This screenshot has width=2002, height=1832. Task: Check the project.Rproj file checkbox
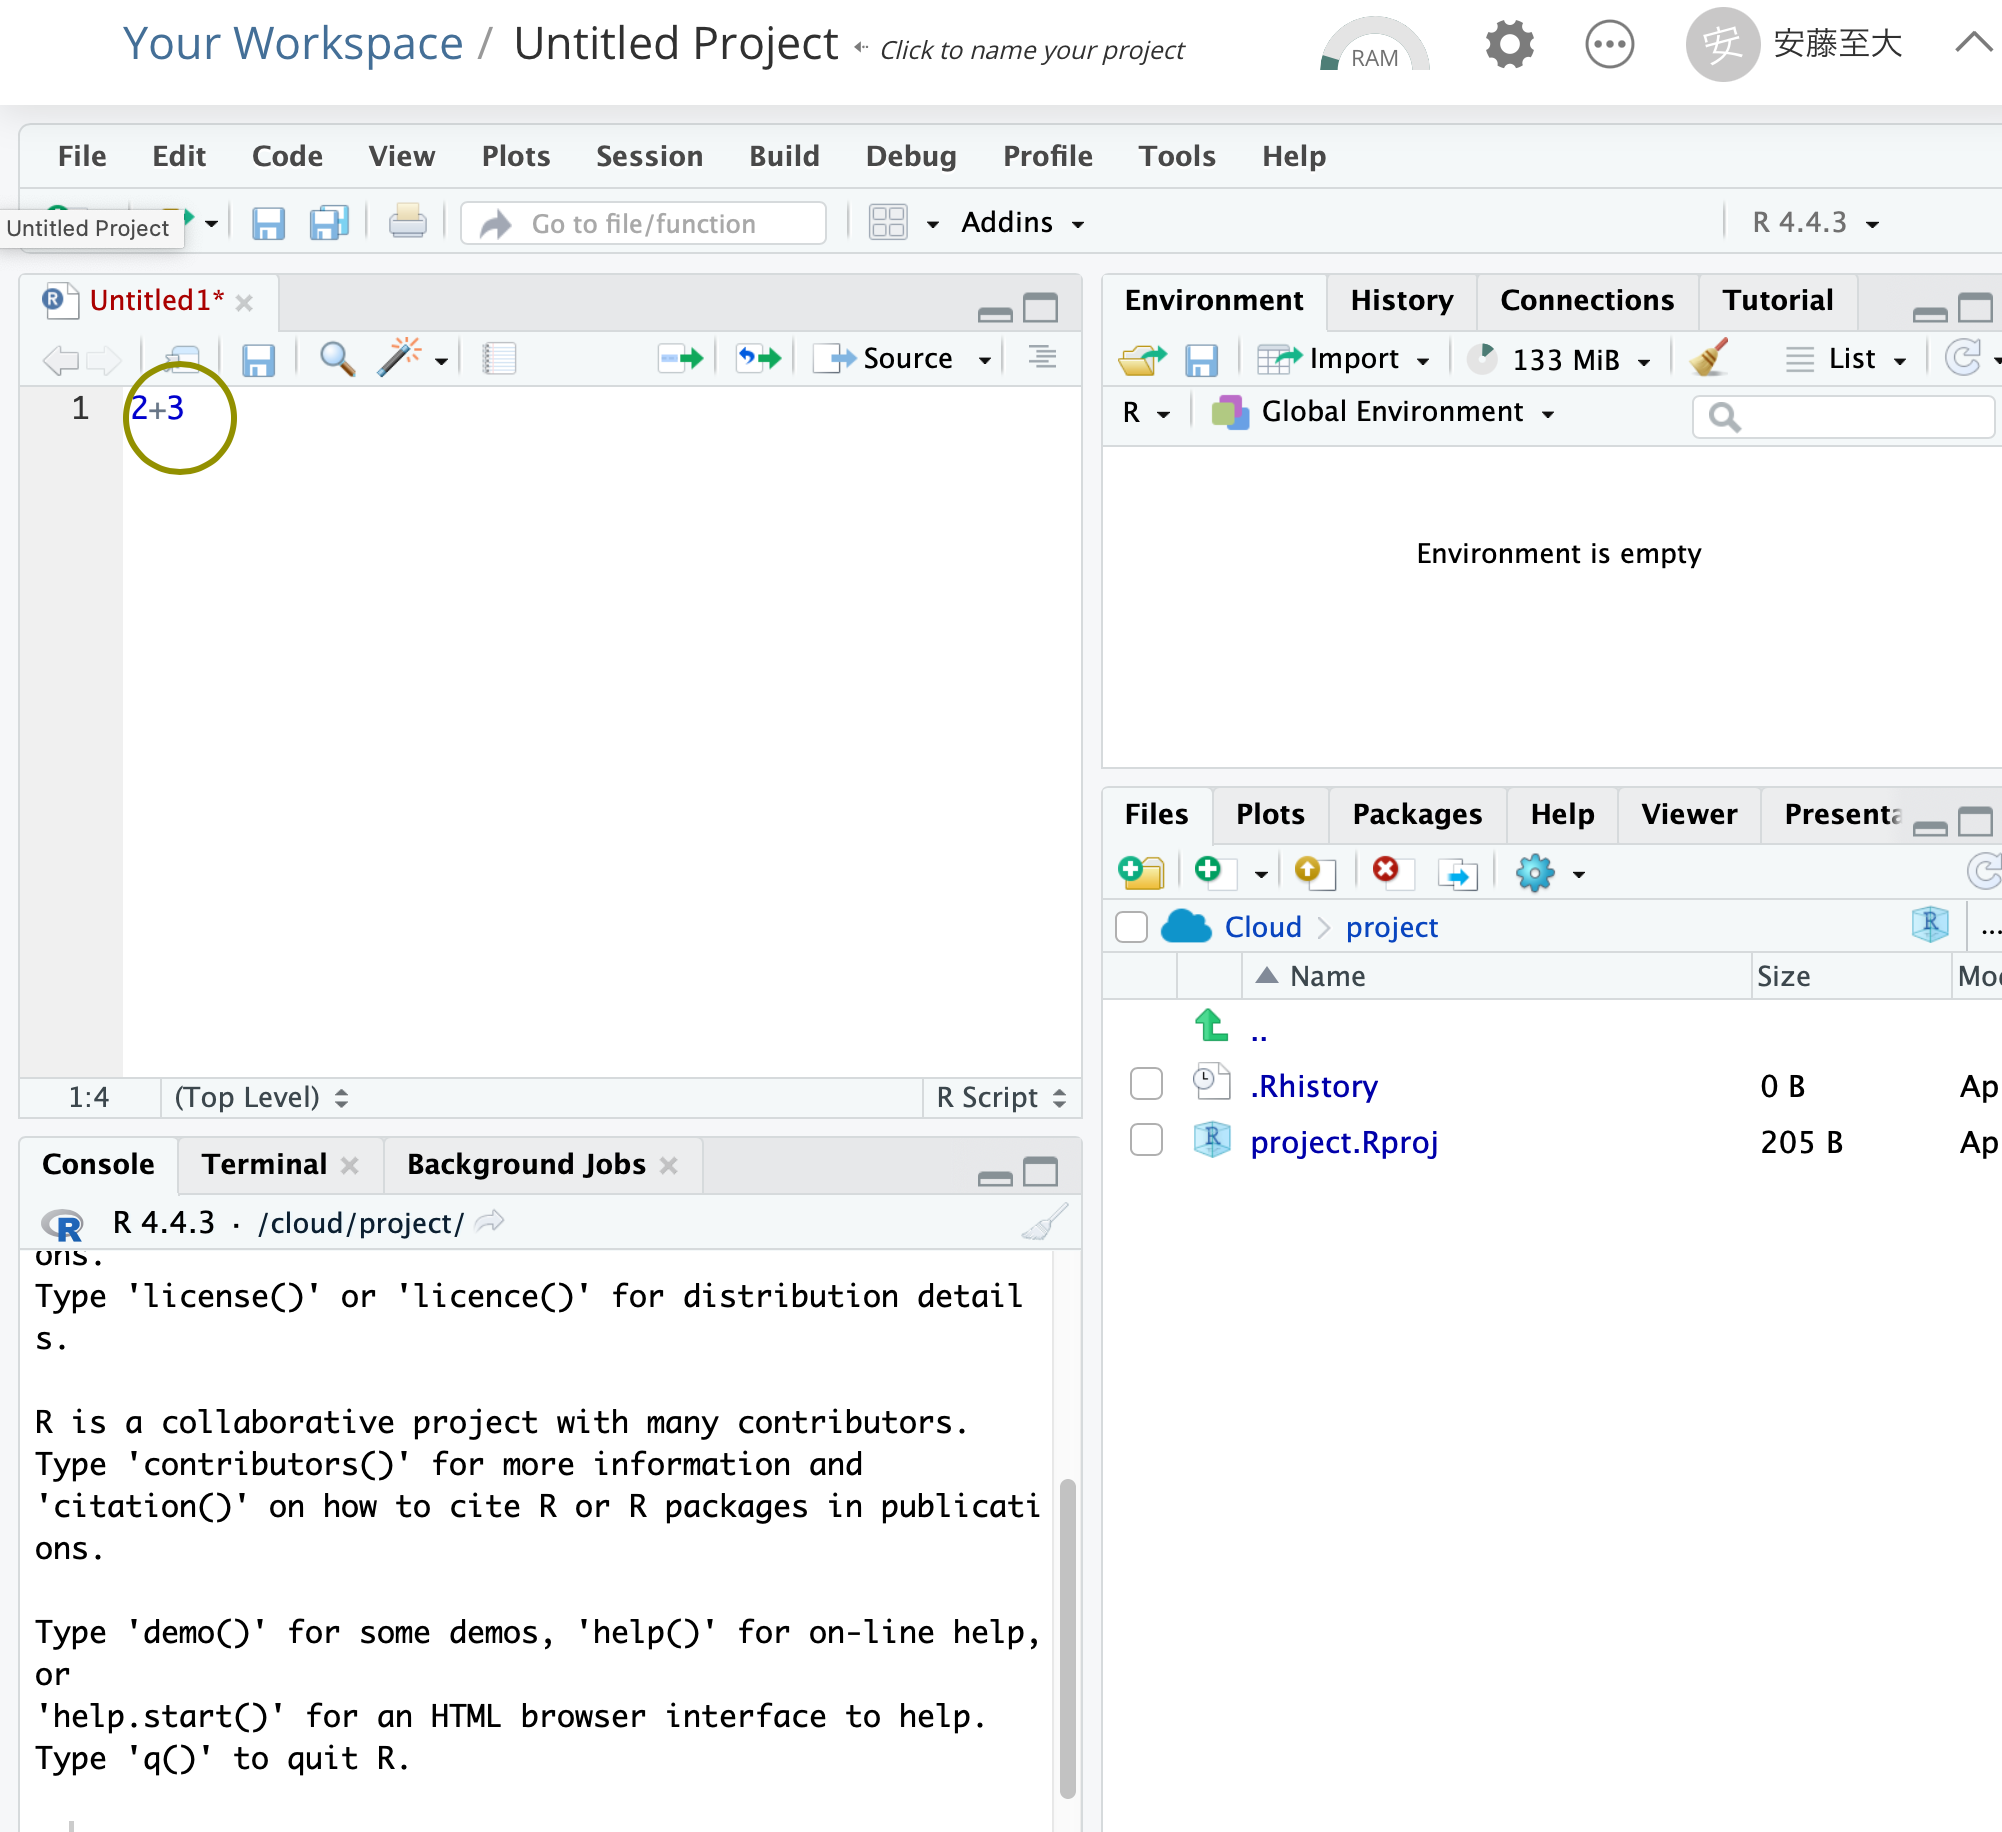(x=1146, y=1140)
